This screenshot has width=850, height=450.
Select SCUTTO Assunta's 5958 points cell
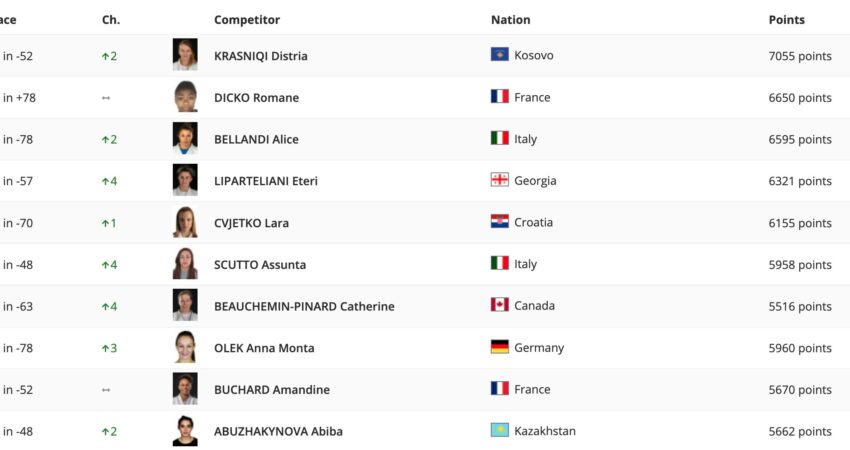tap(799, 265)
